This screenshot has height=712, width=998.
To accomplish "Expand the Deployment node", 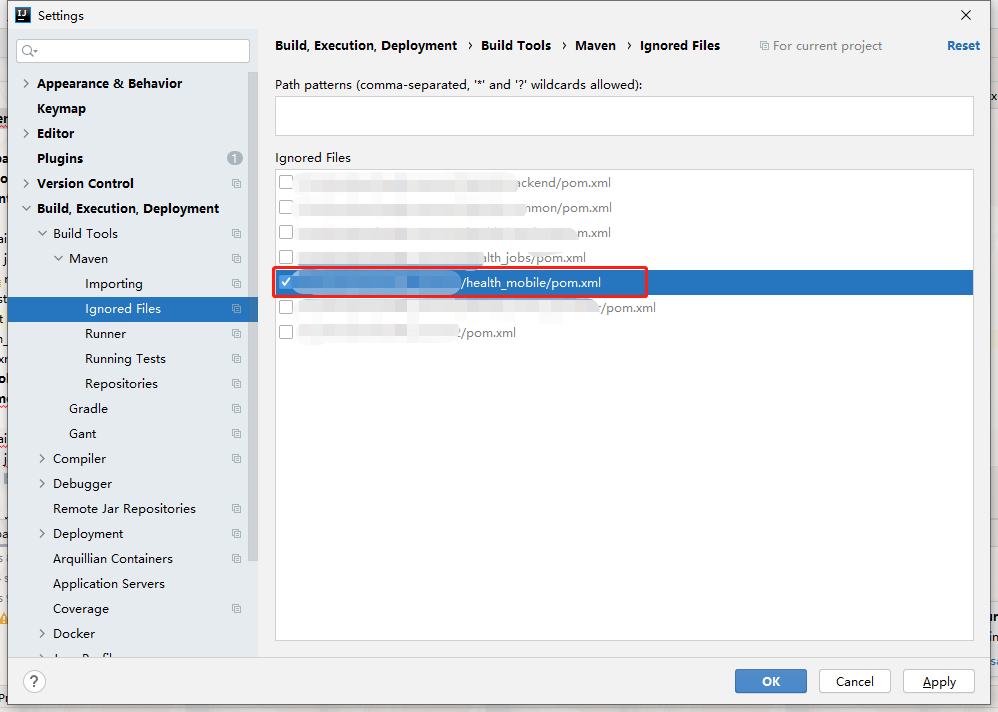I will (x=42, y=534).
